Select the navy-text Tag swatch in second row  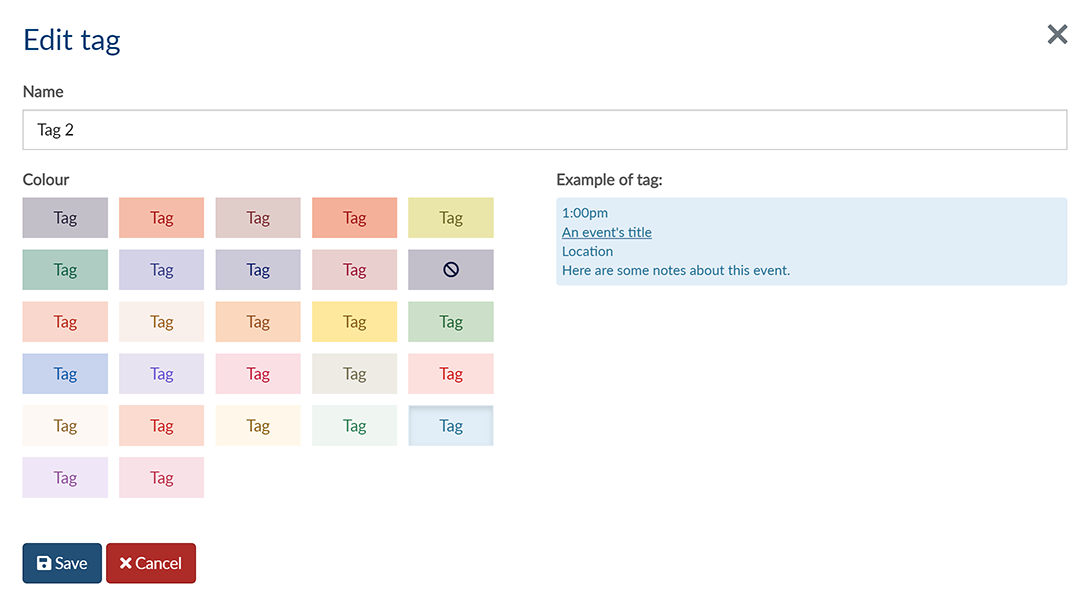(258, 270)
